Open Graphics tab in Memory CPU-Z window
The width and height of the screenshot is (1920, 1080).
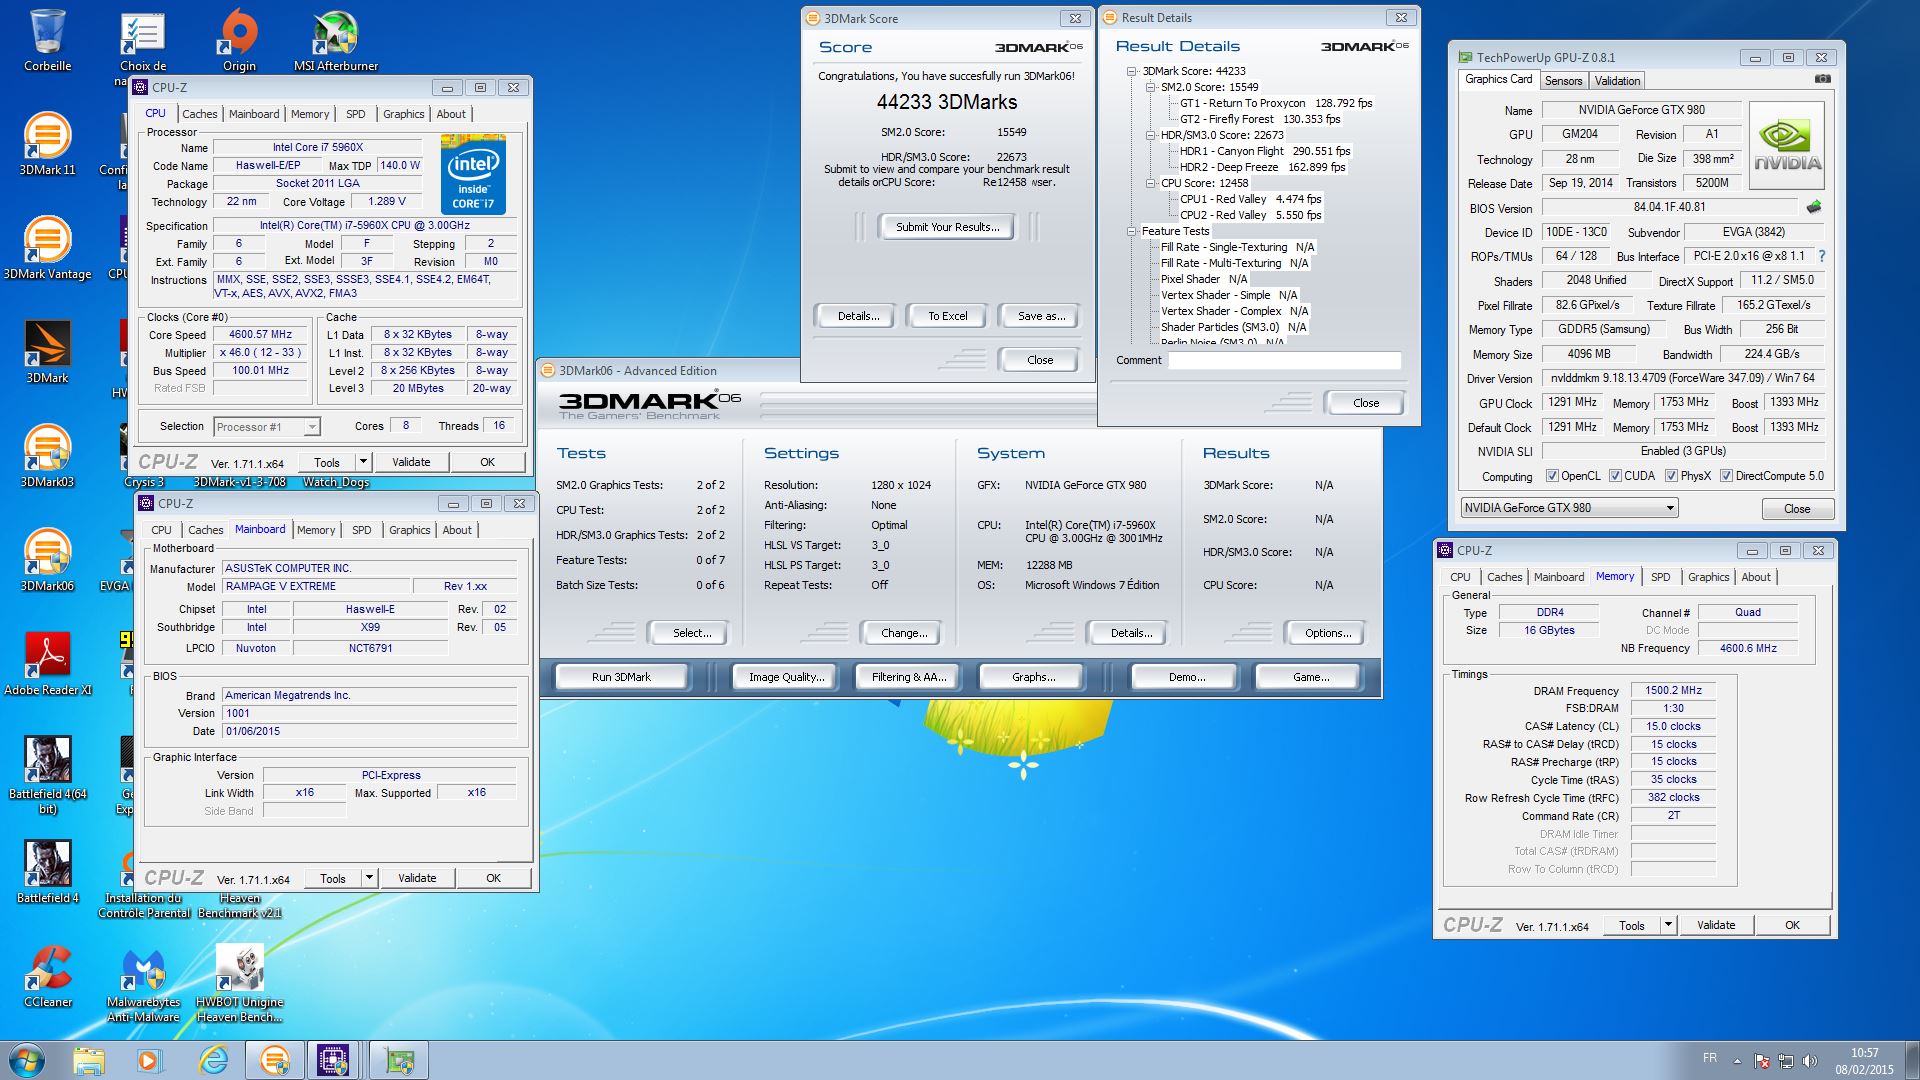[1708, 577]
